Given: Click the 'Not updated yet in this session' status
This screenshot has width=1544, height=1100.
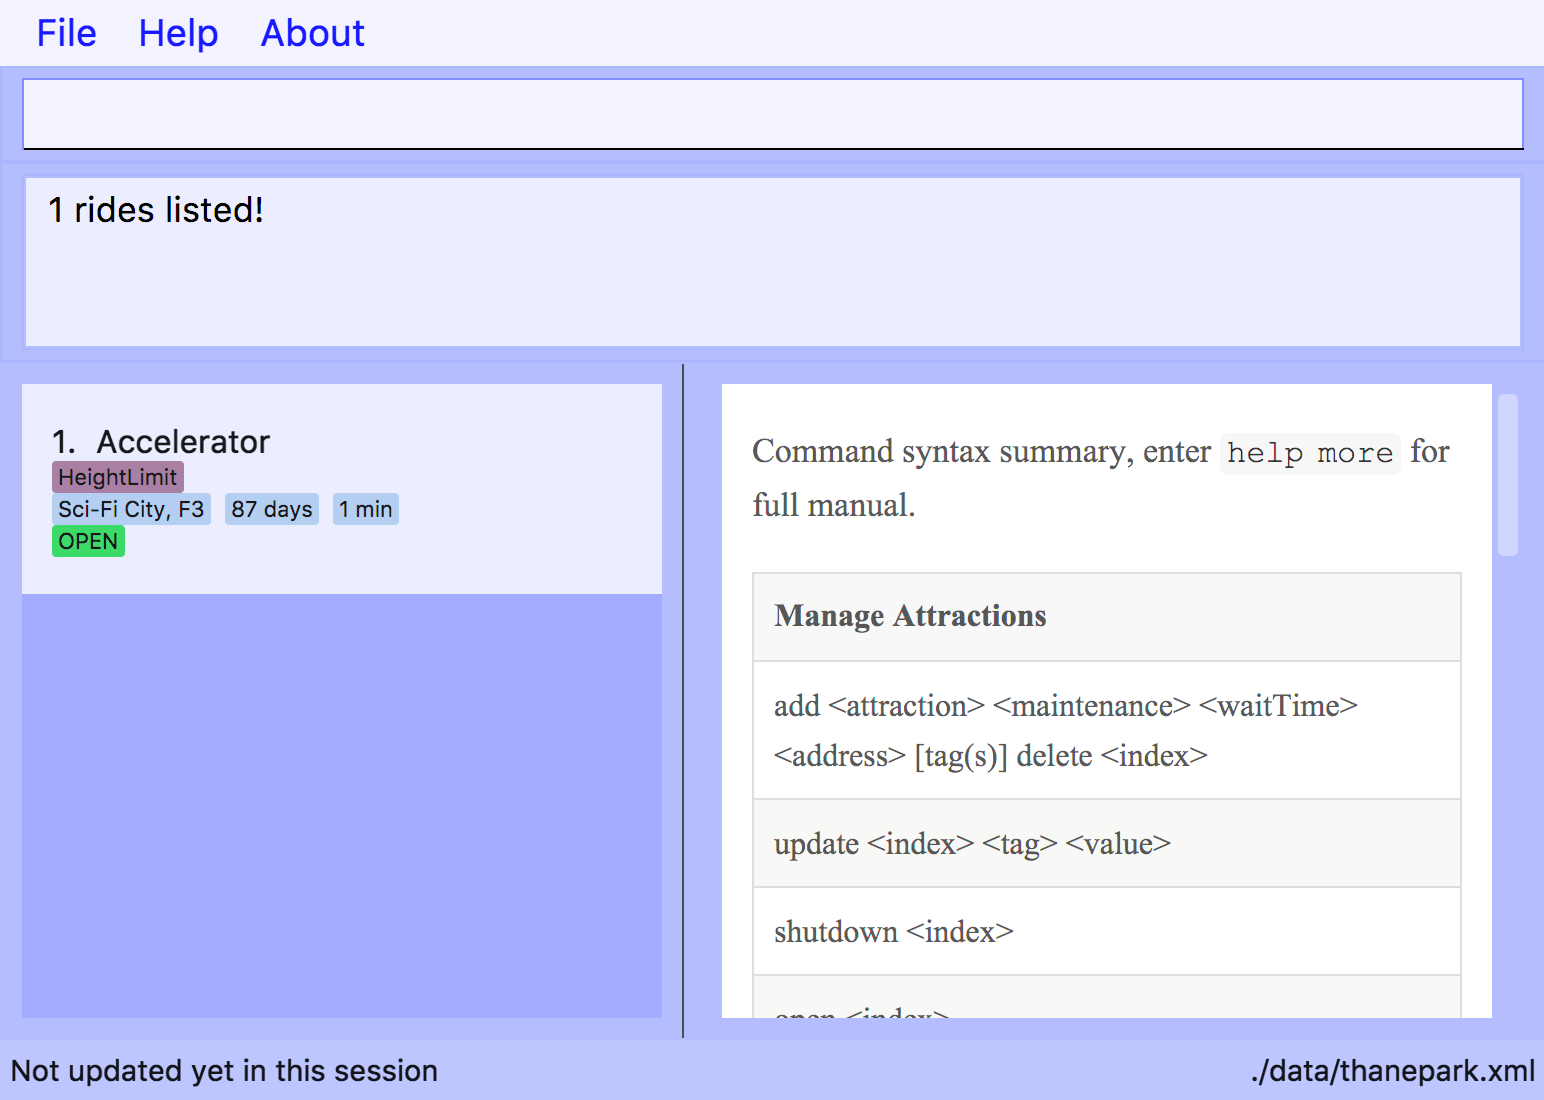Looking at the screenshot, I should coord(224,1071).
